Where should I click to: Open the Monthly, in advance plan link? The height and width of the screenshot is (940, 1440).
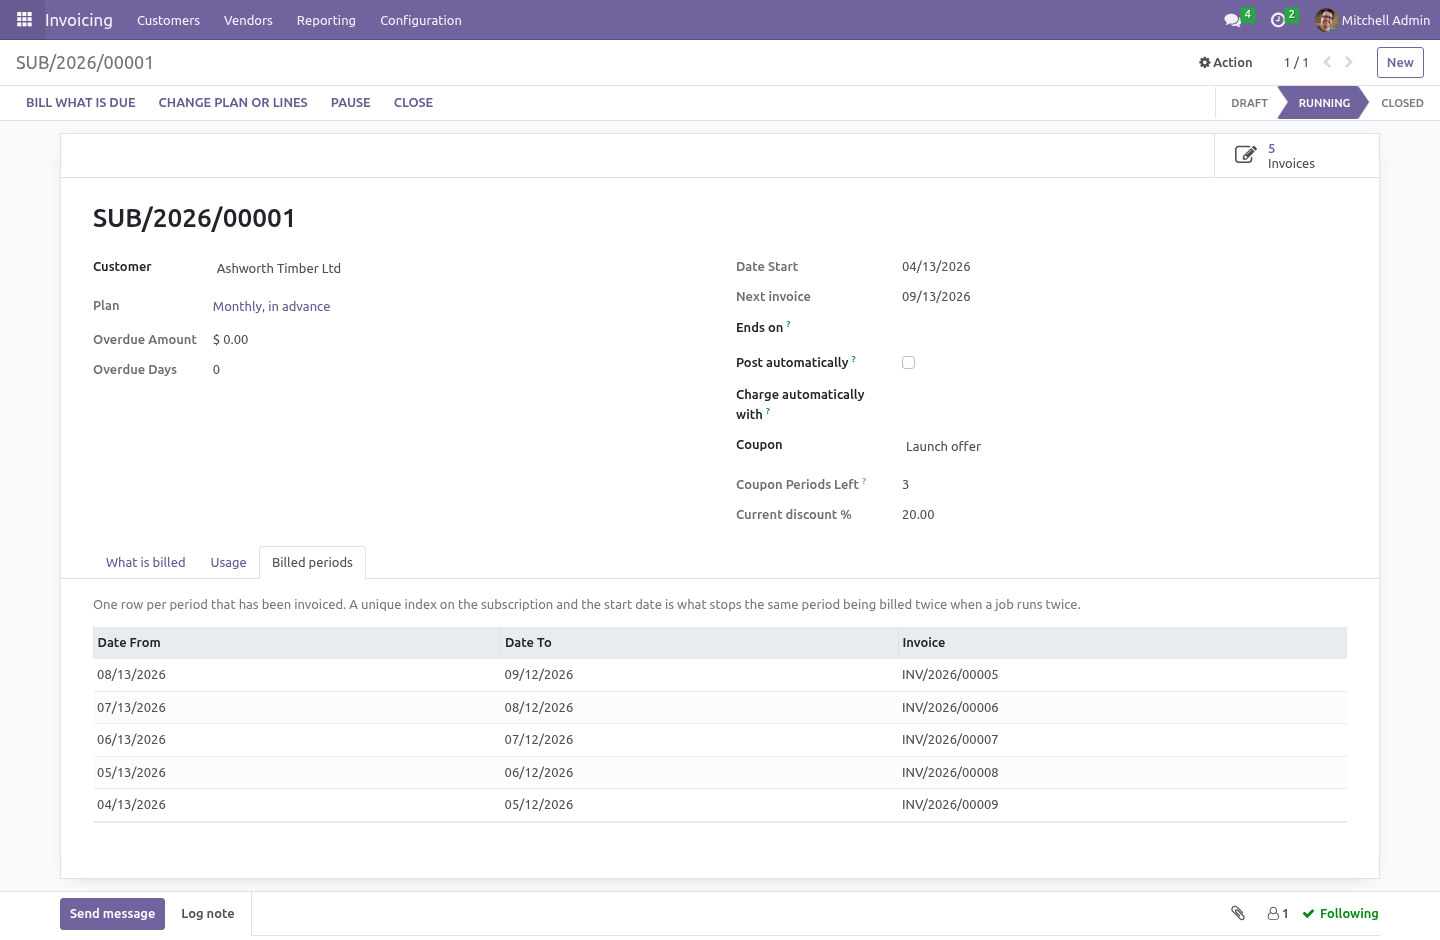[271, 306]
